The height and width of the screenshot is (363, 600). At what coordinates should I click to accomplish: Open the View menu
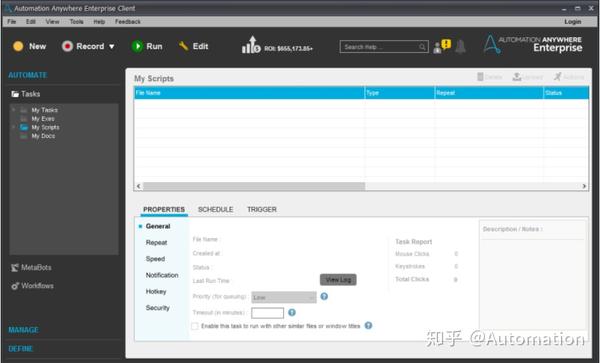pyautogui.click(x=52, y=22)
